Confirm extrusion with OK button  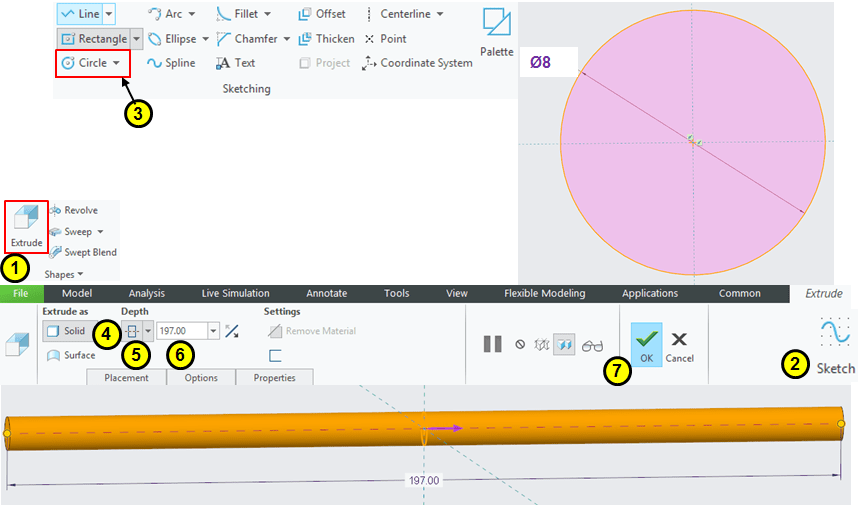pyautogui.click(x=646, y=345)
